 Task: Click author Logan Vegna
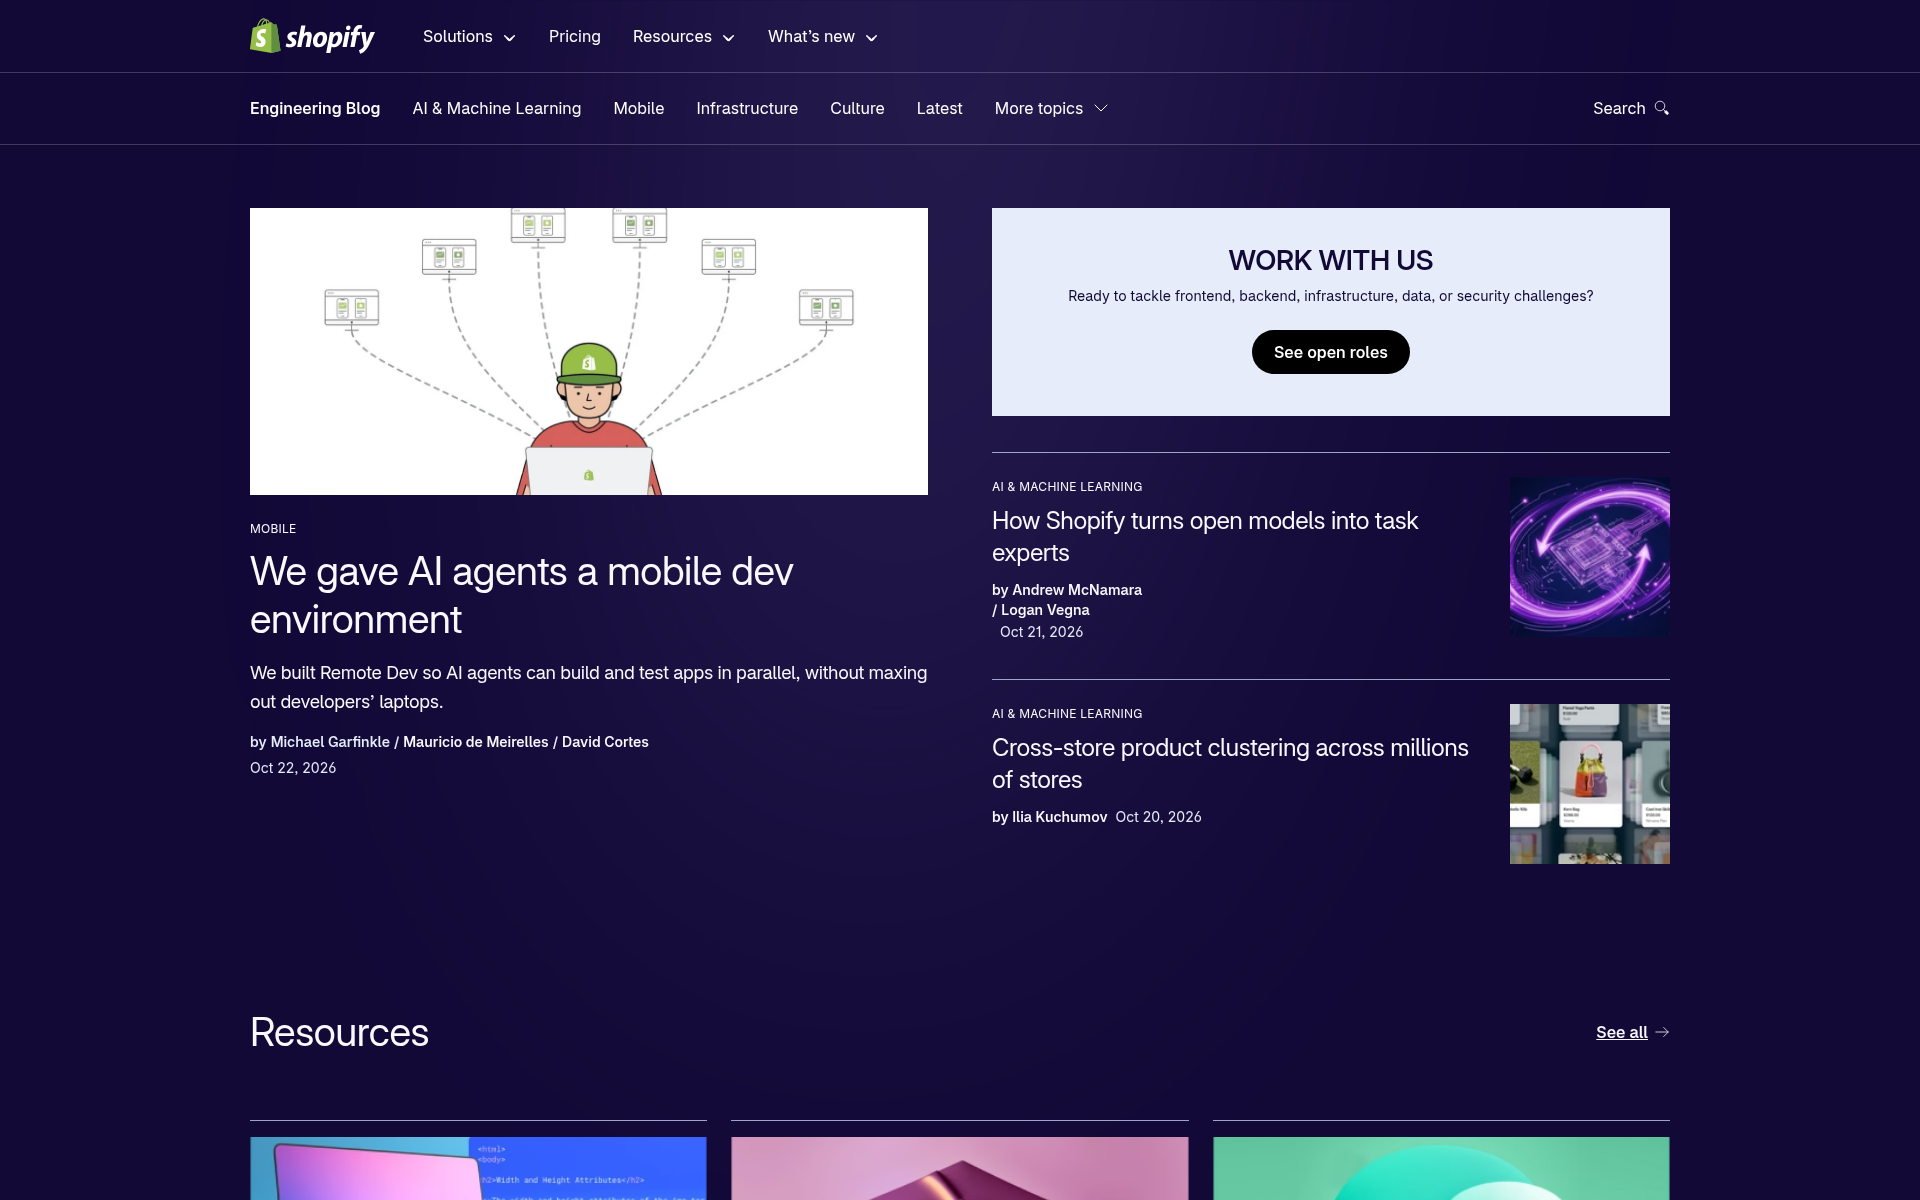(x=1045, y=610)
